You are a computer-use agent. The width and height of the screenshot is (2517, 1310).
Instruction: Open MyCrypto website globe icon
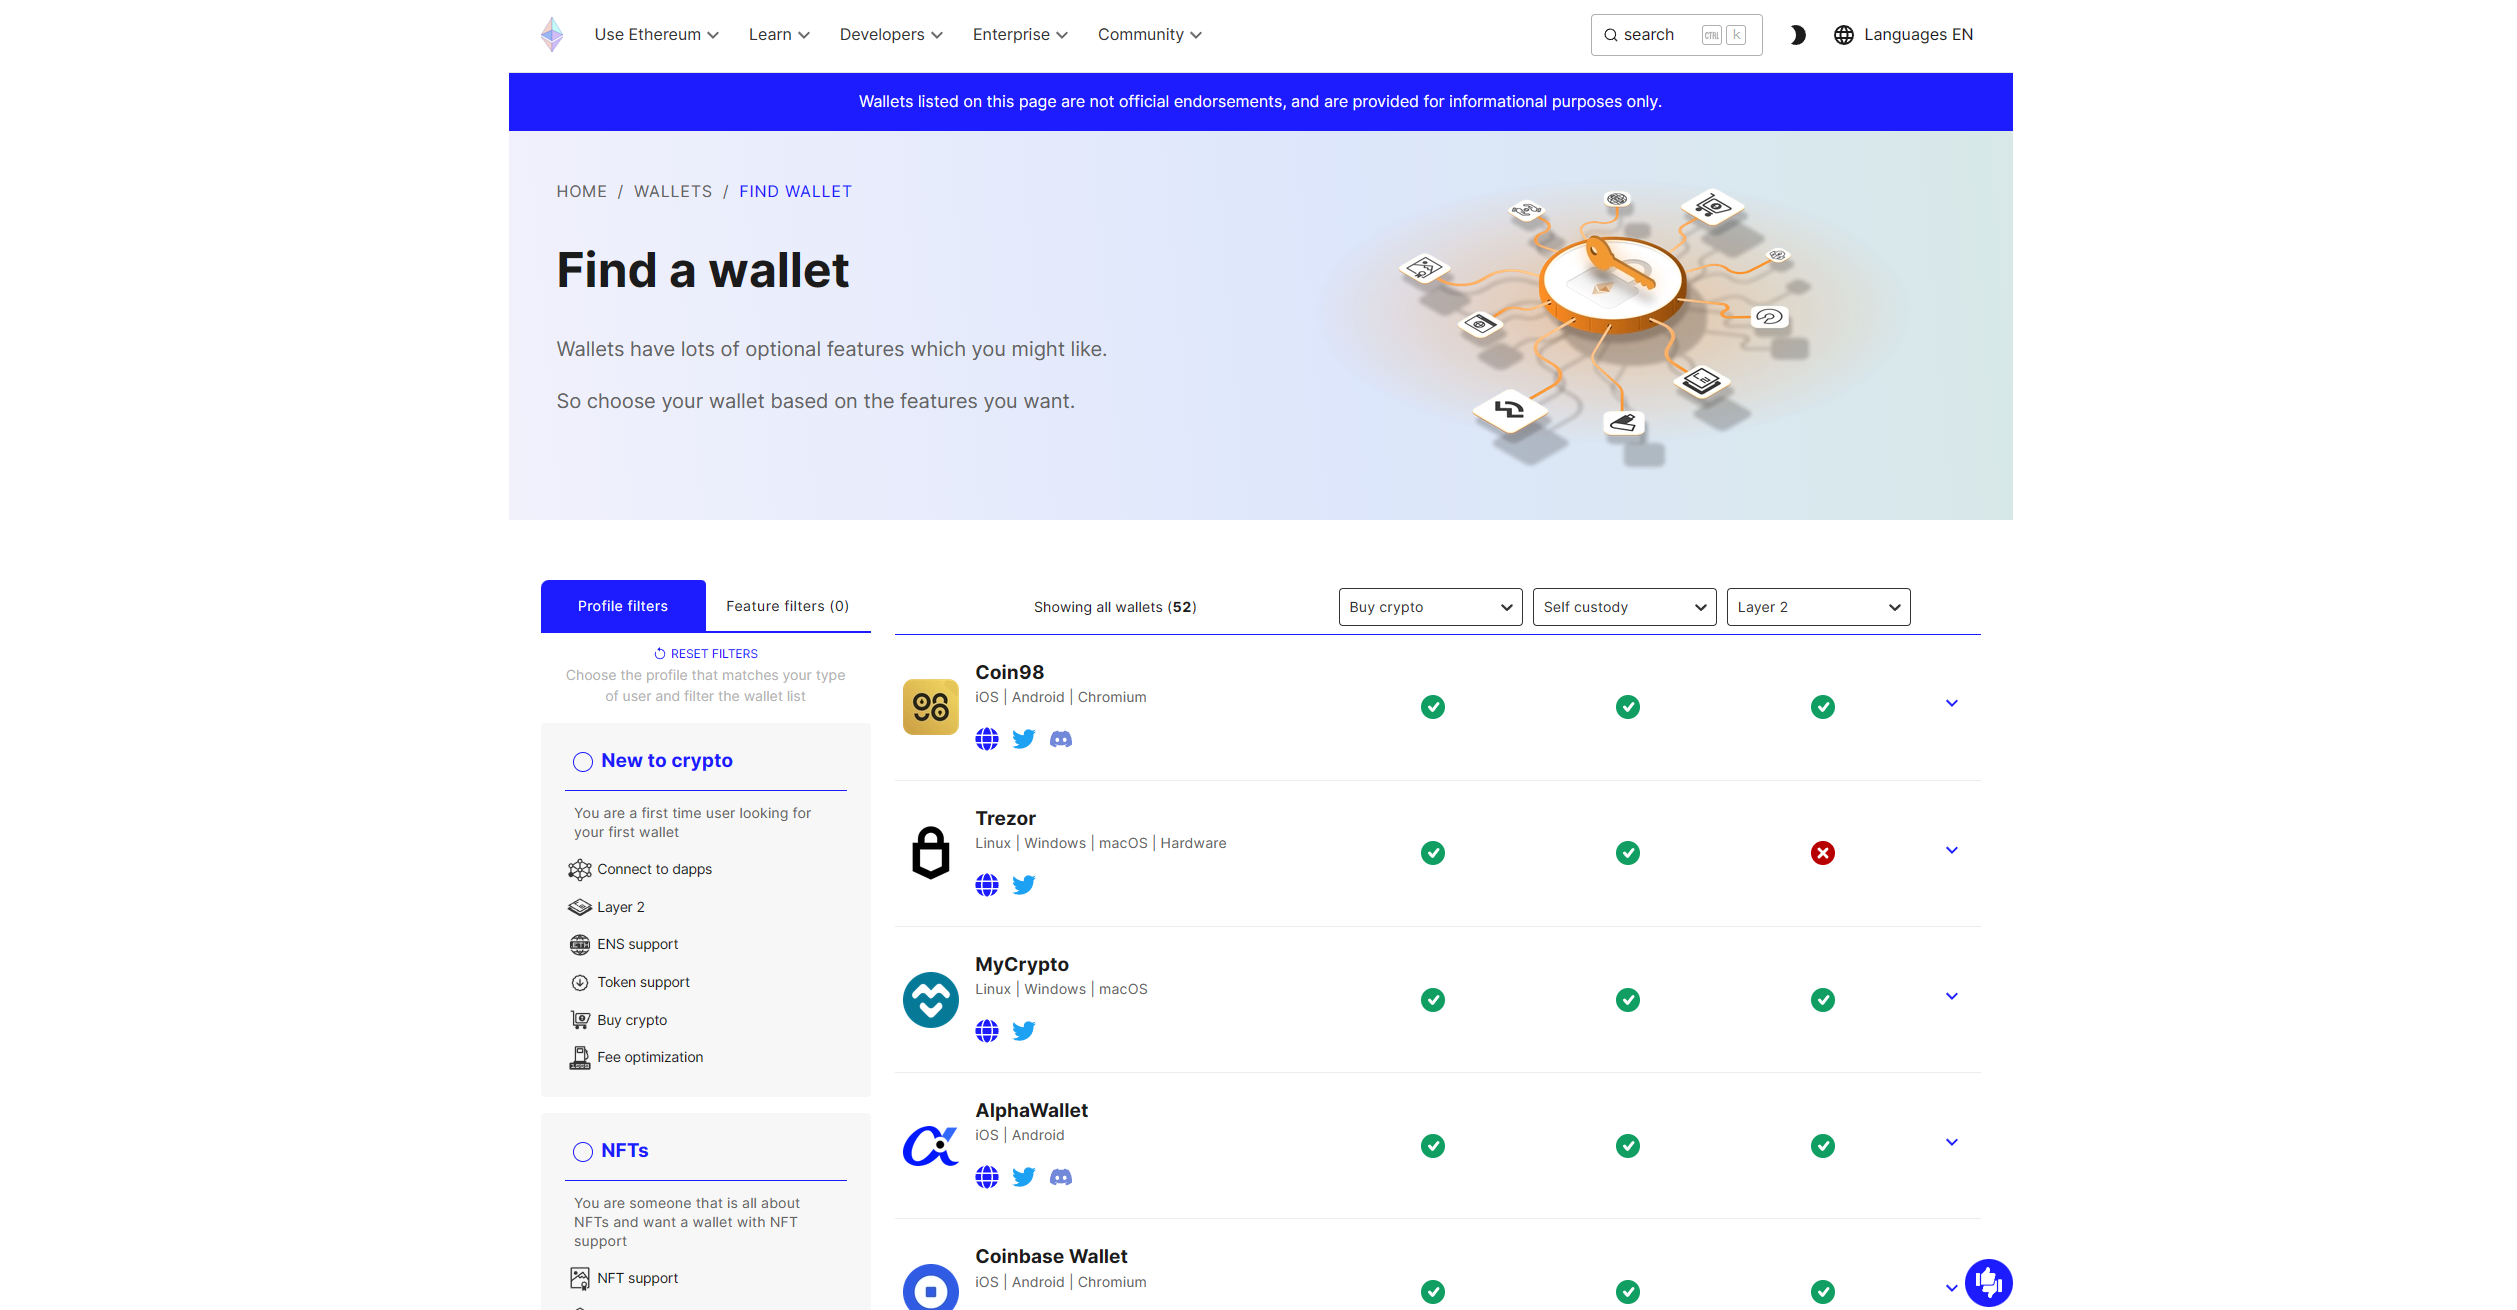(986, 1031)
